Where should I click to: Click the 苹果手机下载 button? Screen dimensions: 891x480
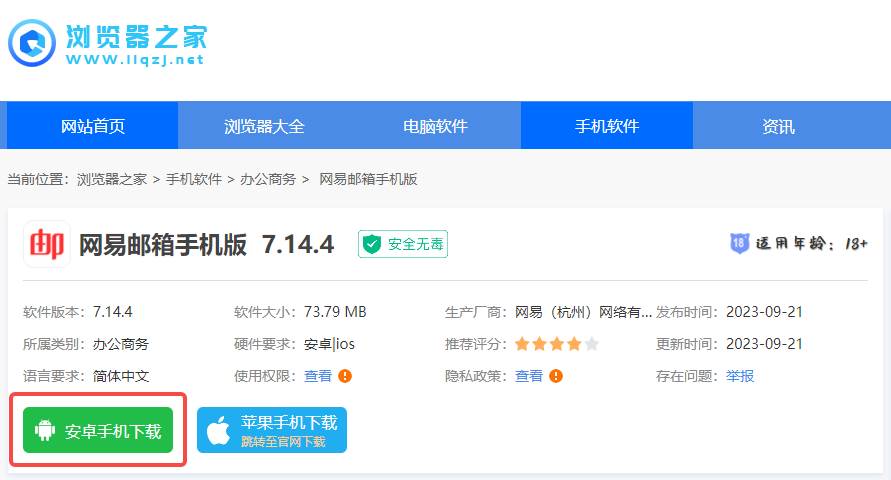click(x=272, y=430)
